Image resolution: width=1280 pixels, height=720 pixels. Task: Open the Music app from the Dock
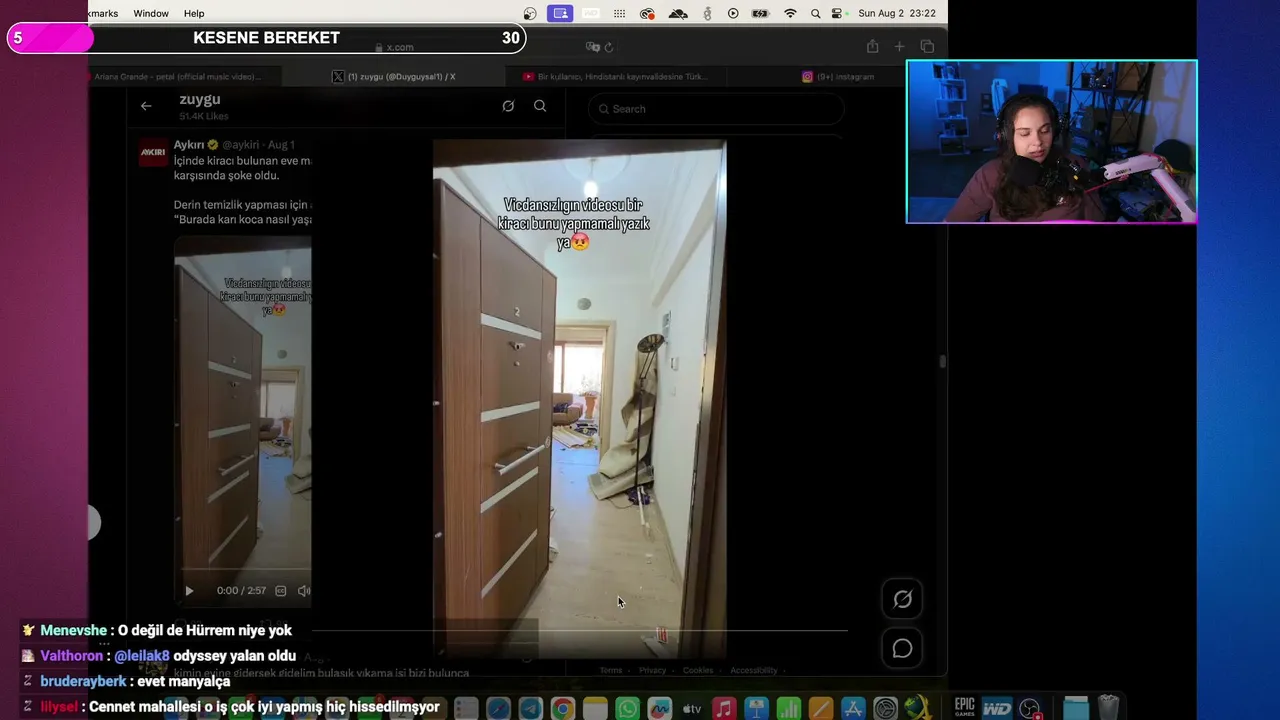point(724,709)
